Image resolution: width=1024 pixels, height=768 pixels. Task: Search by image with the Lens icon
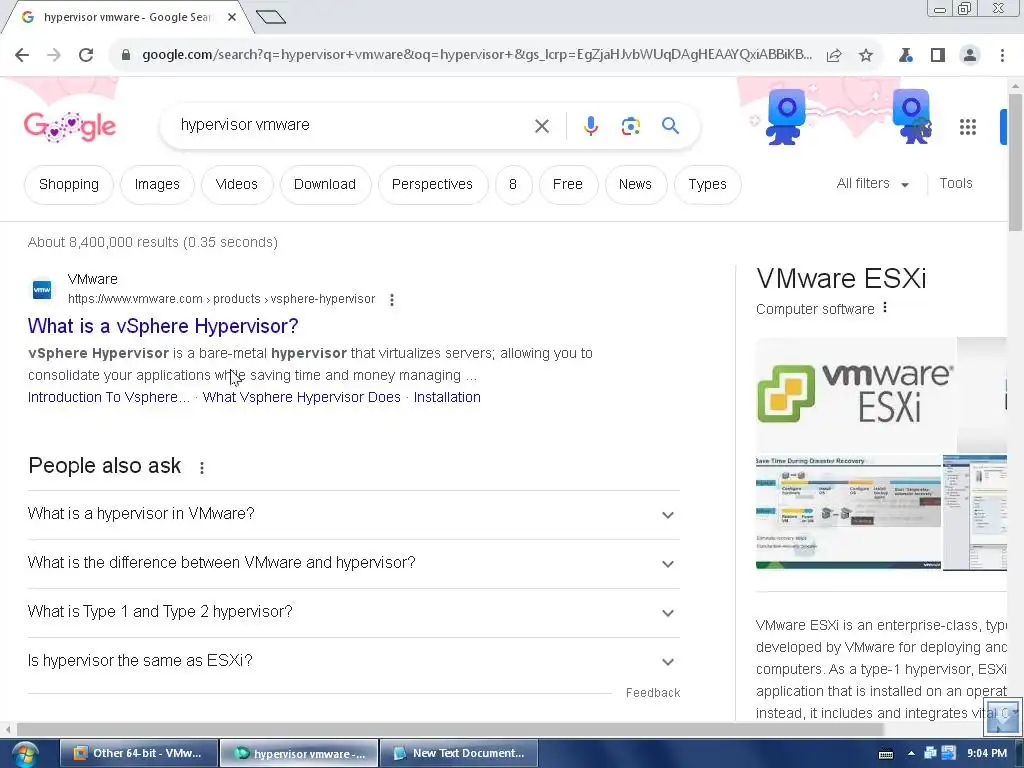[x=630, y=126]
